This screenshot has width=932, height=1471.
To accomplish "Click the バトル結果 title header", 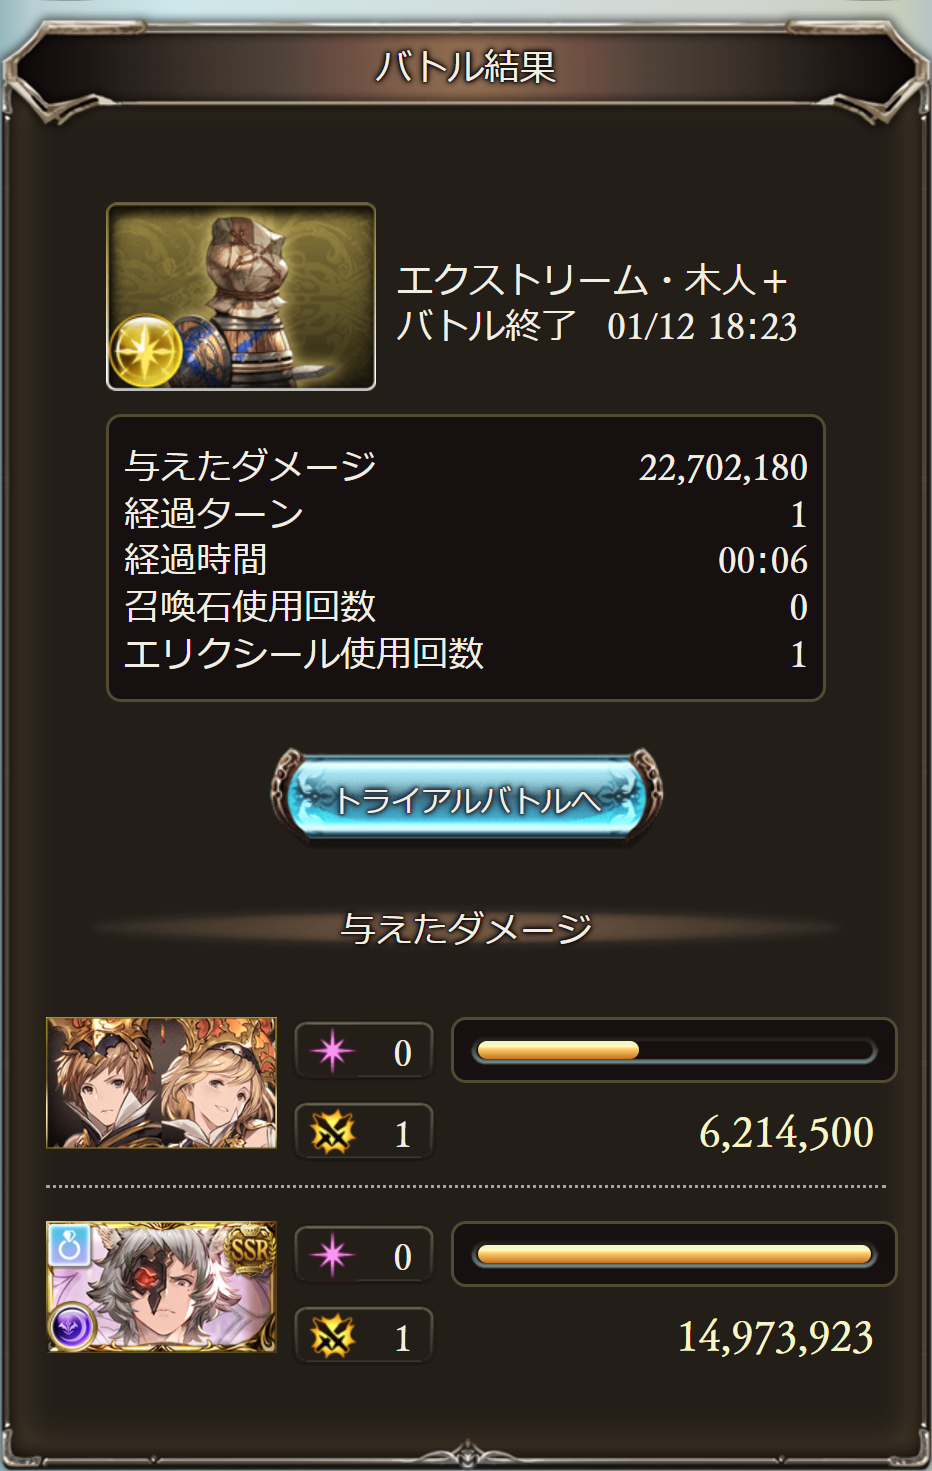I will click(466, 67).
